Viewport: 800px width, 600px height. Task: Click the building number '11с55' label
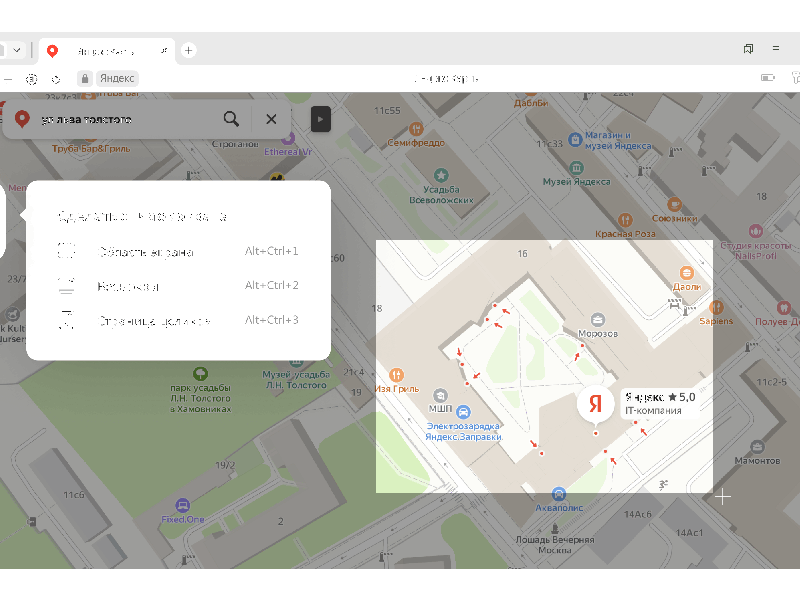[387, 111]
